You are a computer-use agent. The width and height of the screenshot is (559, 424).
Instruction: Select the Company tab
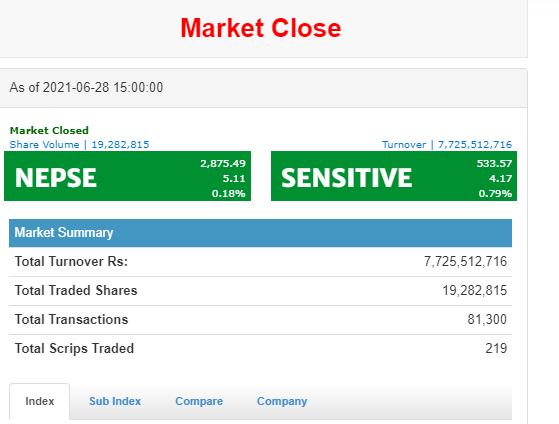(x=282, y=401)
